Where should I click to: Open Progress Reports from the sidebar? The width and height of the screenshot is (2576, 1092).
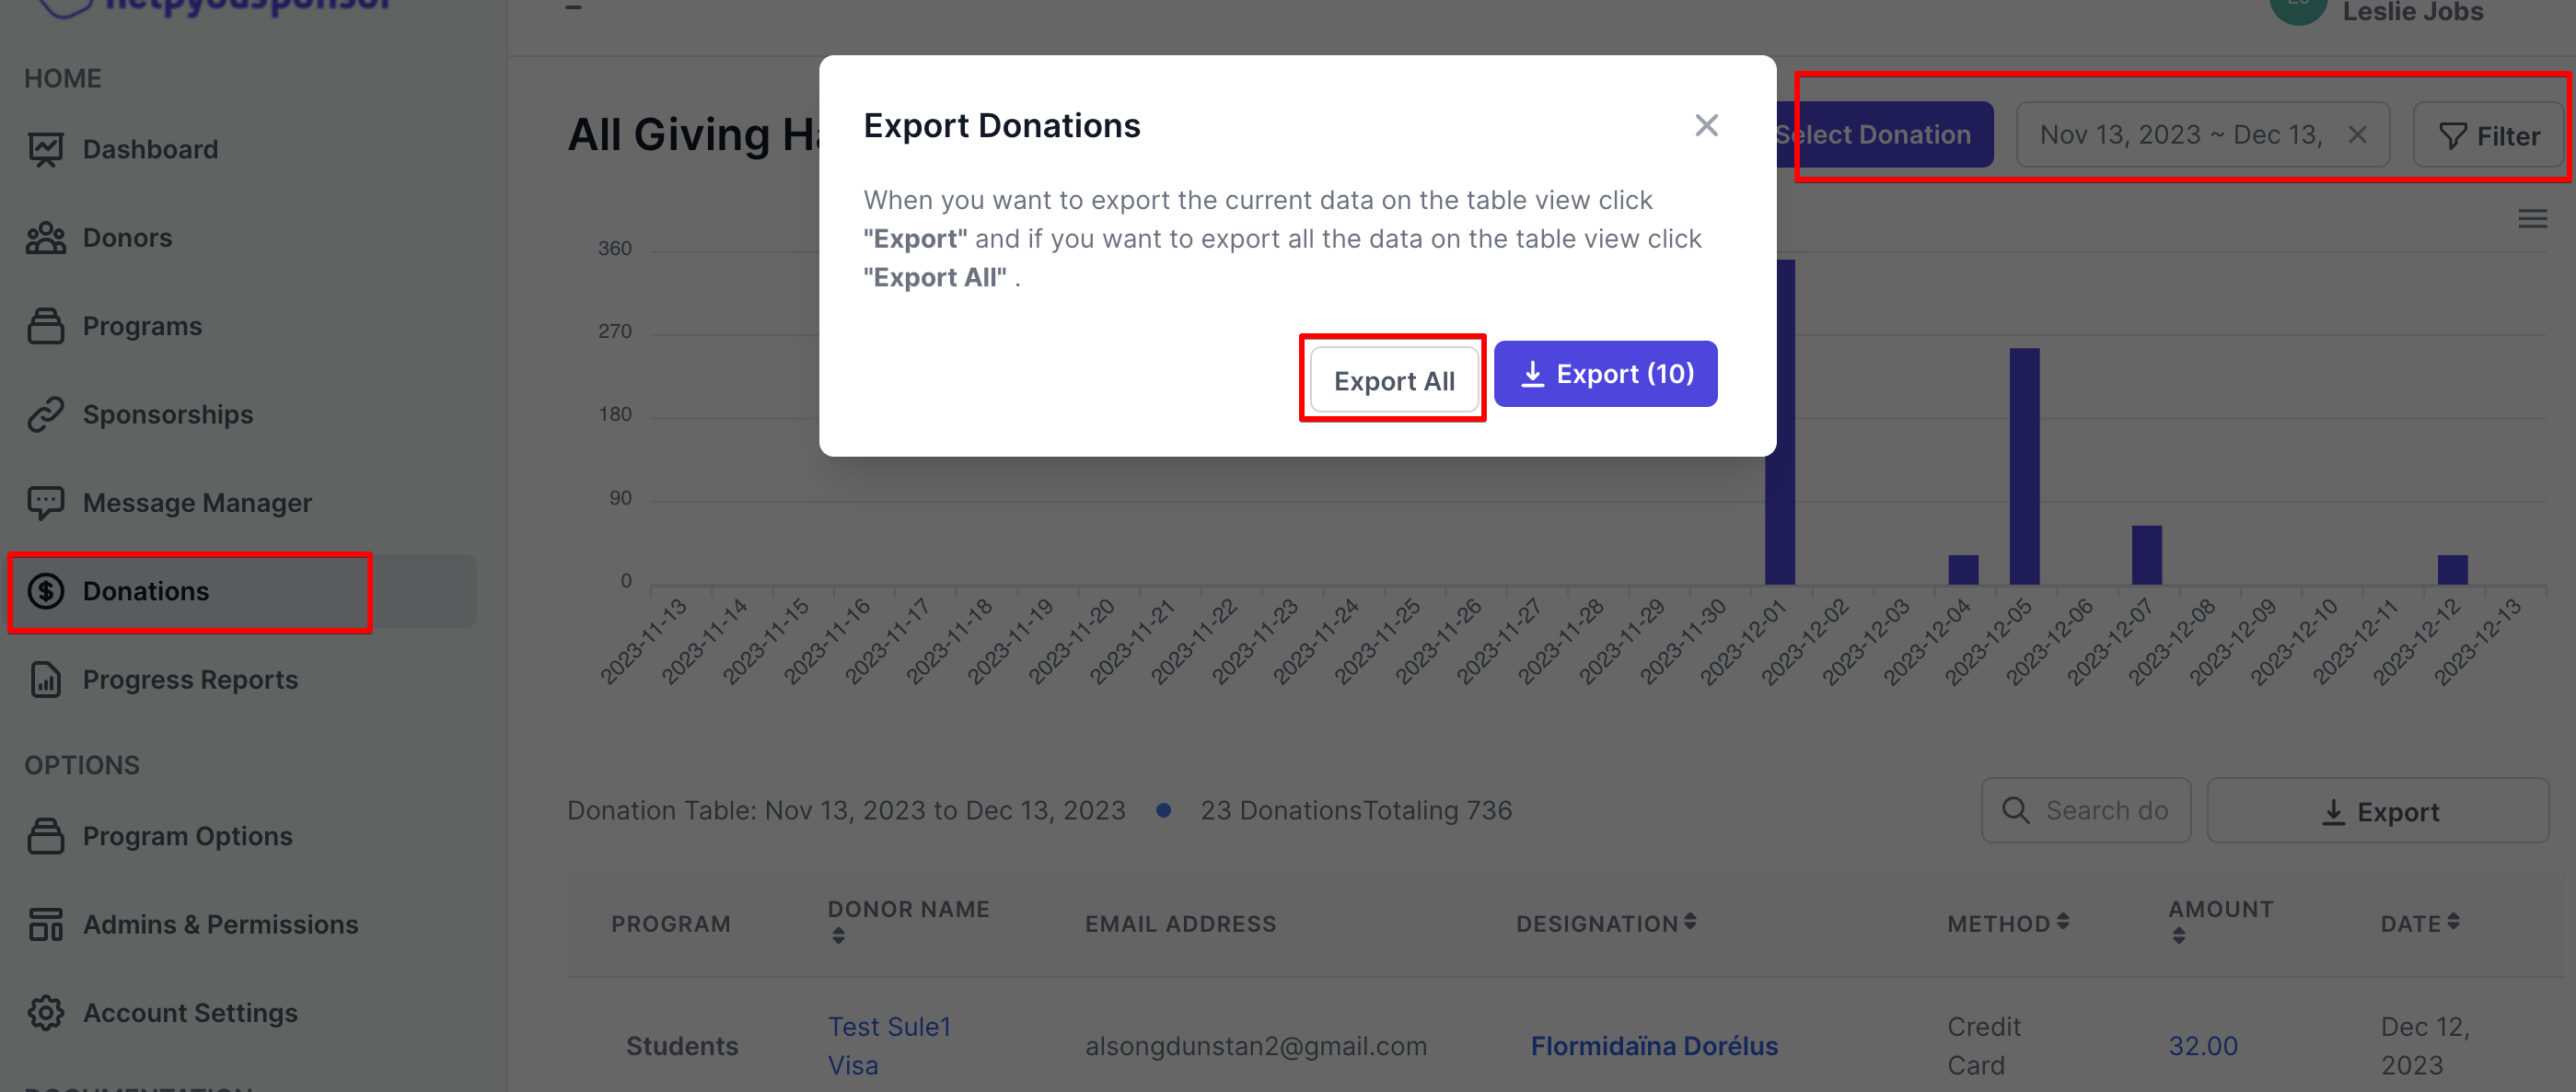(x=190, y=679)
